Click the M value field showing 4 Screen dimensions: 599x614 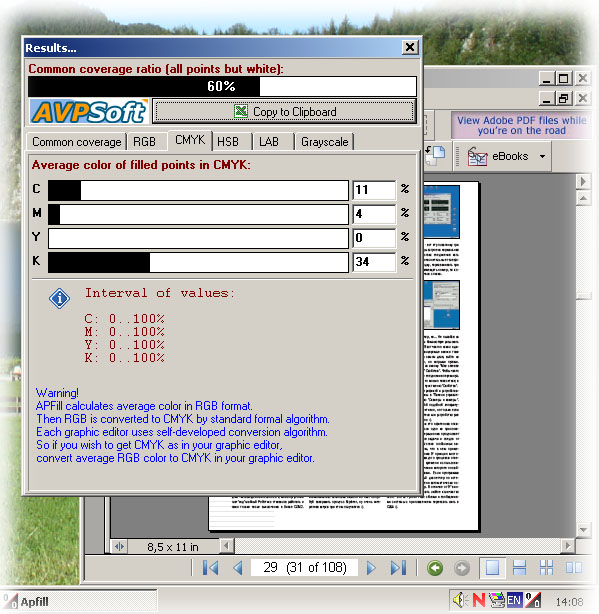(374, 214)
